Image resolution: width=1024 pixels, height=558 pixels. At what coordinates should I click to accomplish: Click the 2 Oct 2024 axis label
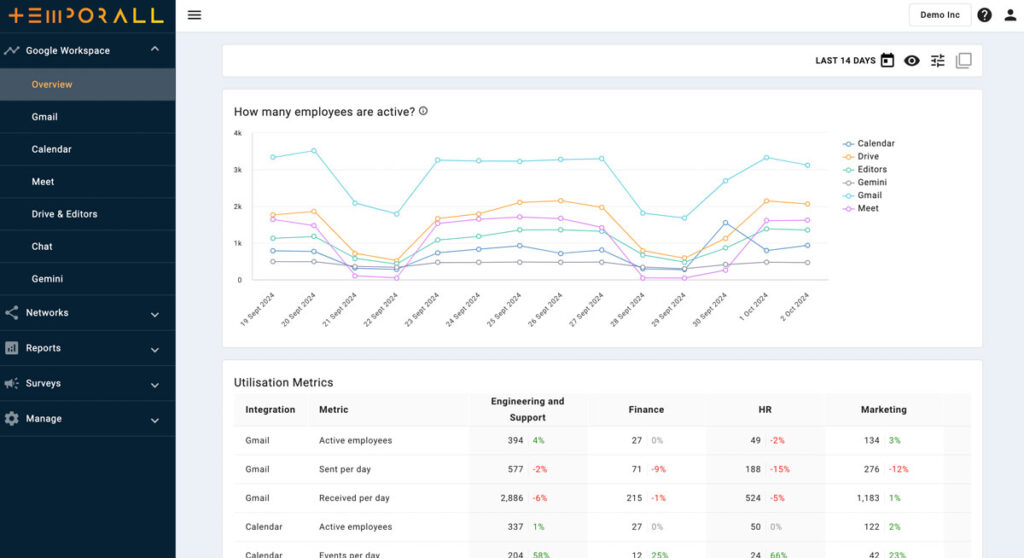click(x=795, y=306)
